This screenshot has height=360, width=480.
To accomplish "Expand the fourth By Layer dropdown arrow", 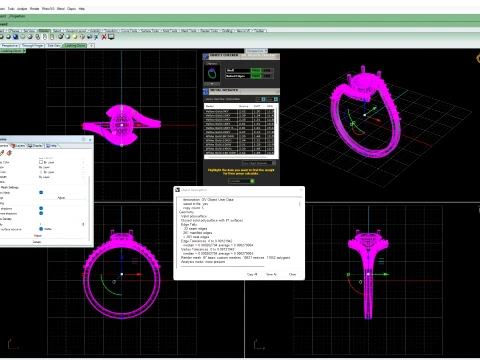I will (x=83, y=177).
